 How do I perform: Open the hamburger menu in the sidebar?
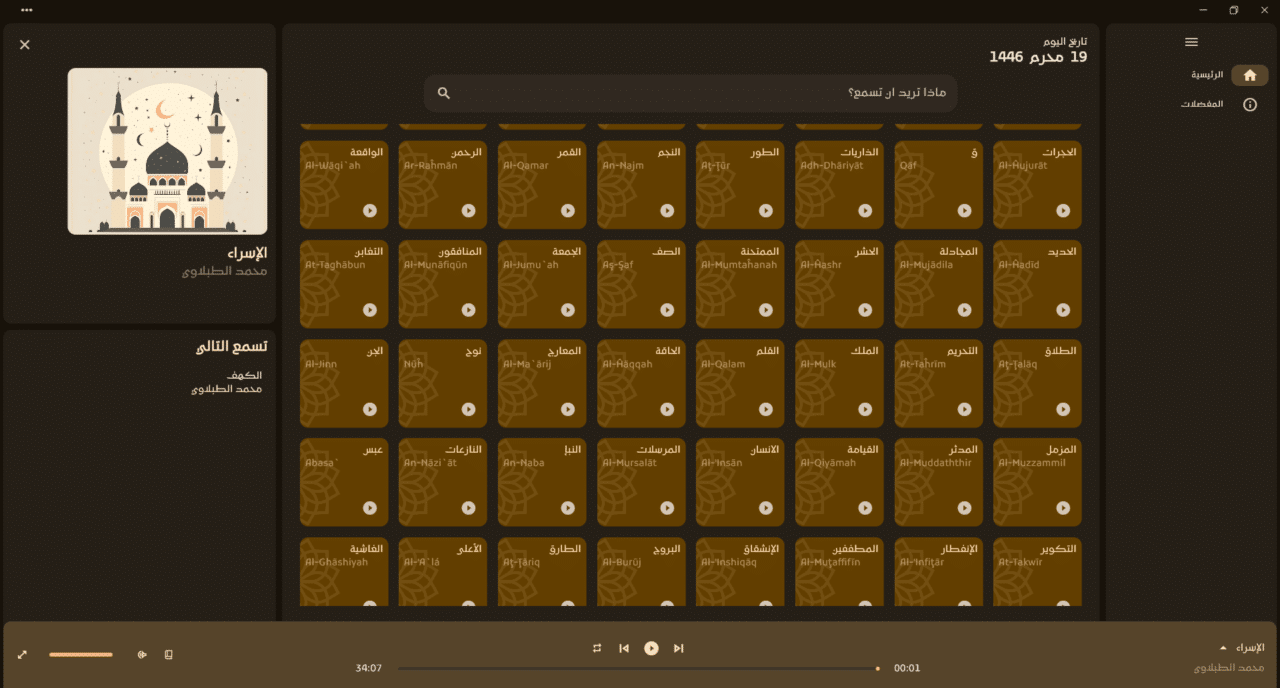tap(1191, 42)
